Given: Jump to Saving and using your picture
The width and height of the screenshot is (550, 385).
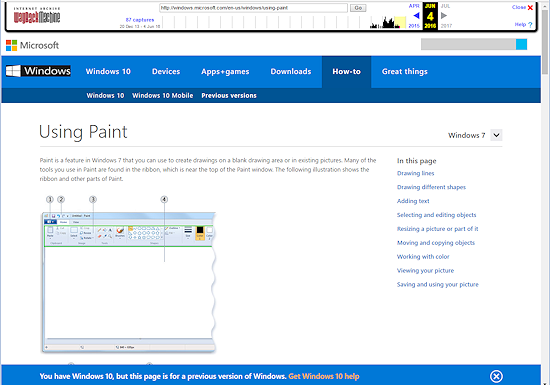Looking at the screenshot, I should pos(437,284).
